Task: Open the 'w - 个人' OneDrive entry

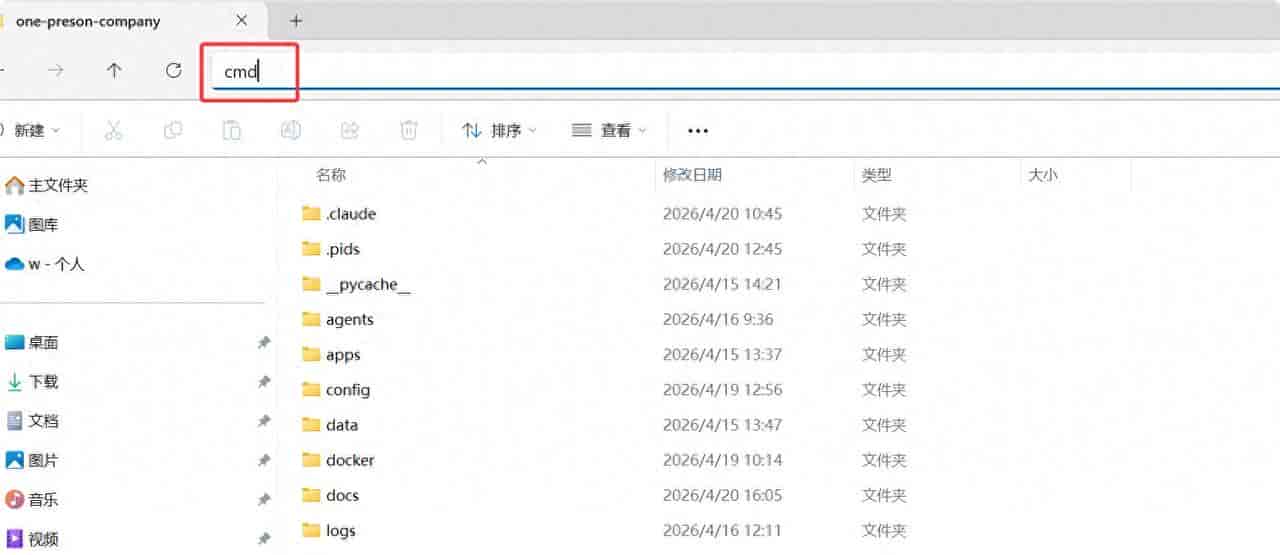Action: pos(45,264)
